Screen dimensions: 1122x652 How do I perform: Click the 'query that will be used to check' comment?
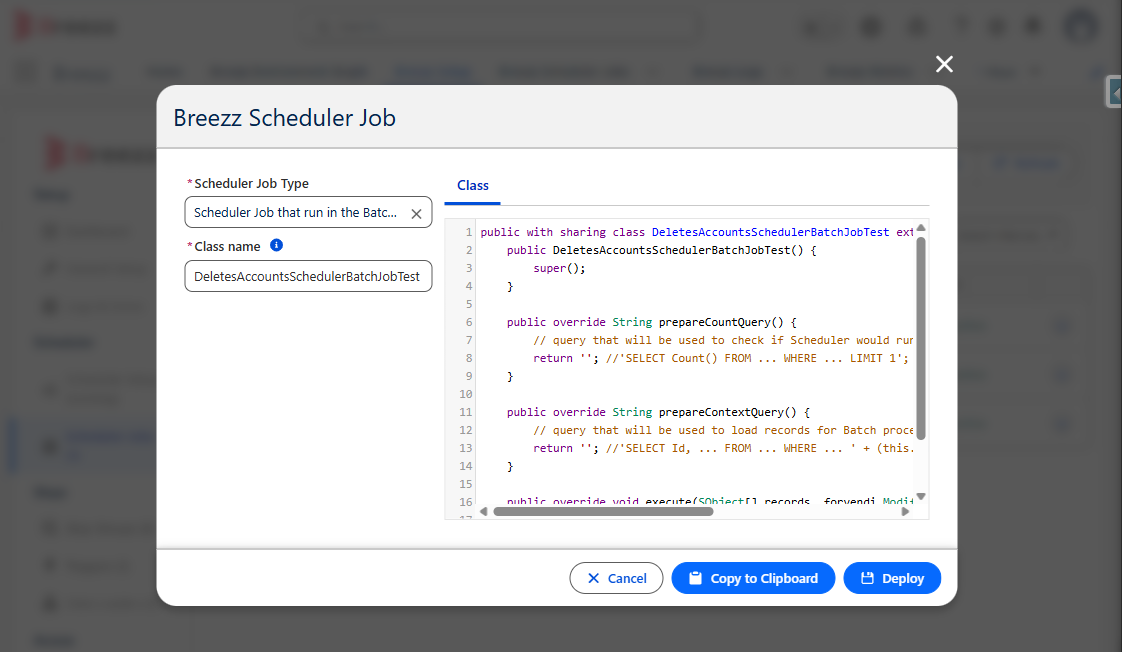click(x=723, y=340)
